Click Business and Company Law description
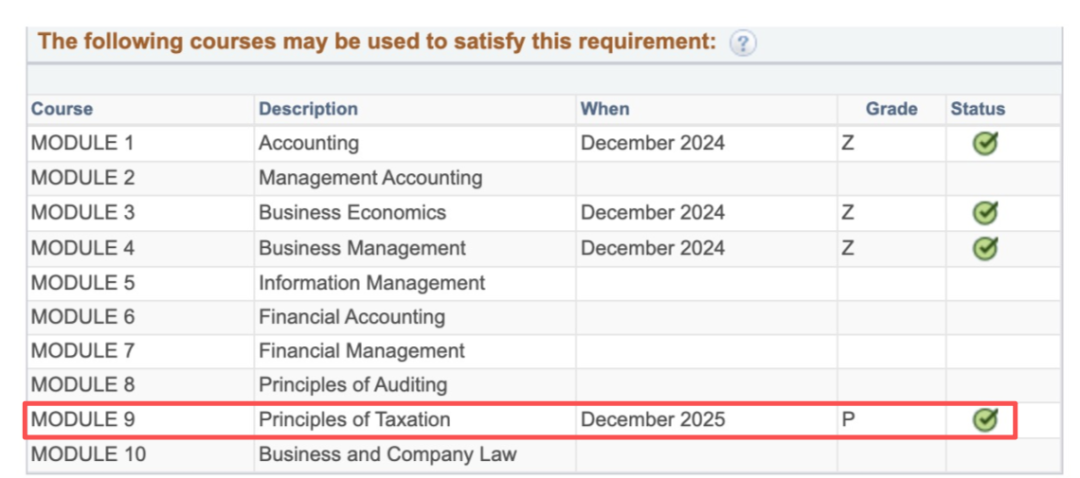This screenshot has height=478, width=1080. pyautogui.click(x=387, y=455)
